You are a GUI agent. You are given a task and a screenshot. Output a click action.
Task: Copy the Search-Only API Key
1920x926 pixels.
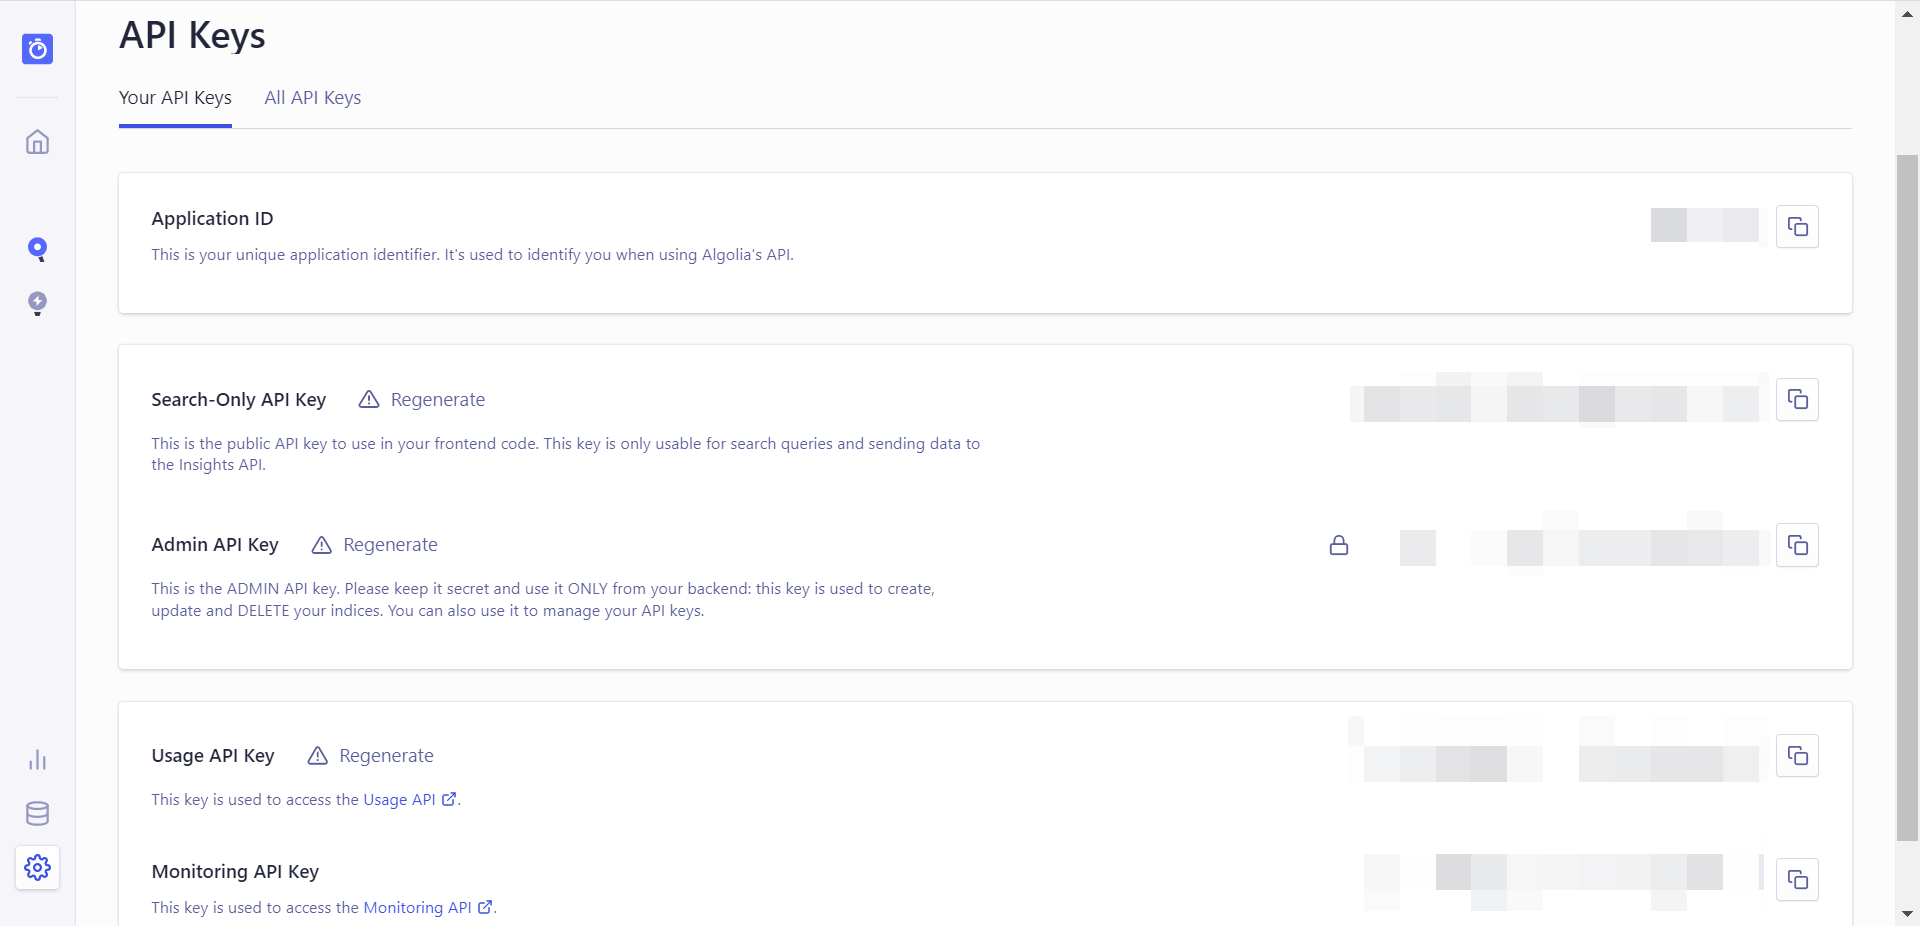click(1797, 399)
